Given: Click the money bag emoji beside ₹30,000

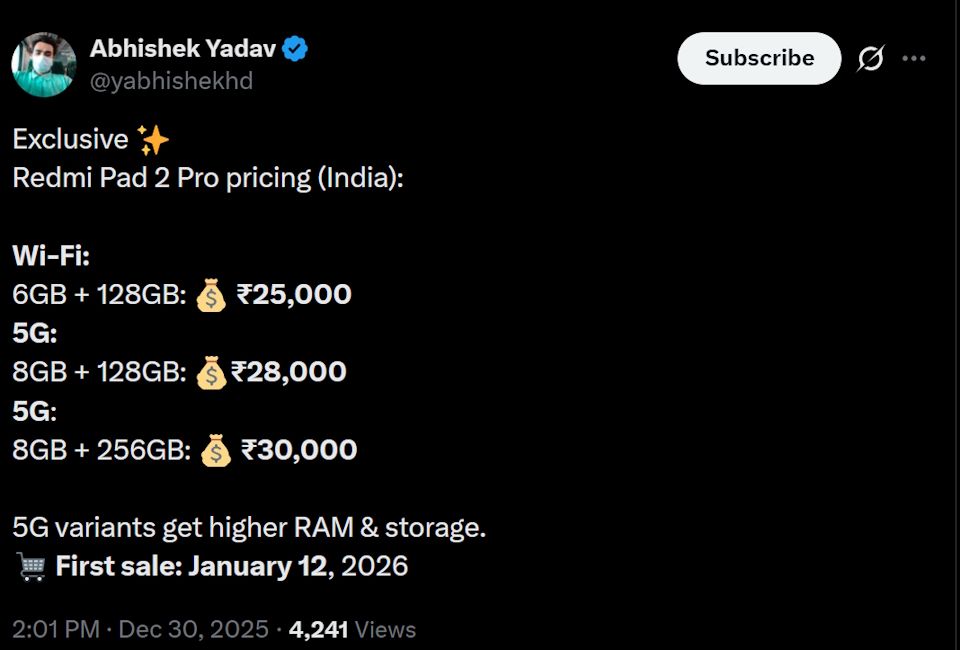Looking at the screenshot, I should point(215,450).
